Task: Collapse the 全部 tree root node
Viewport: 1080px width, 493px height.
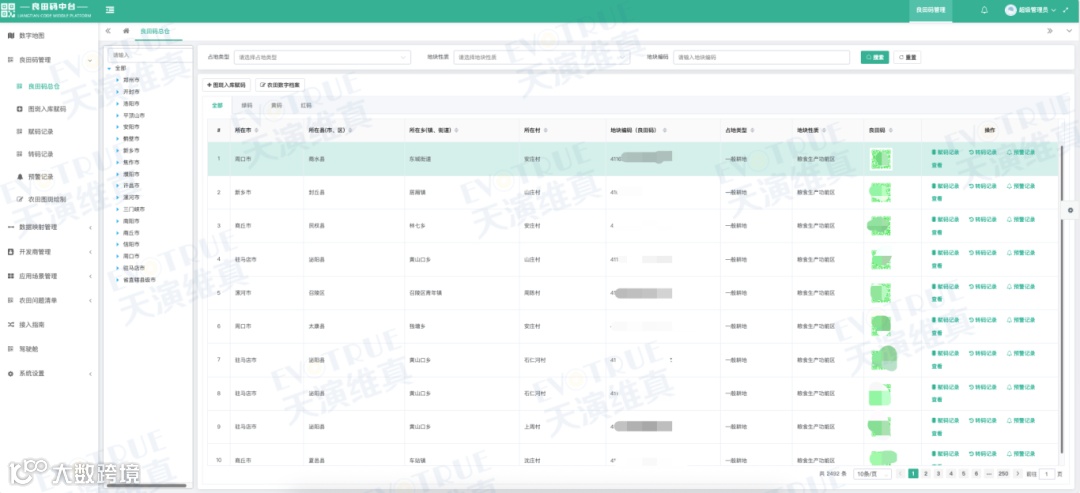Action: pos(109,68)
